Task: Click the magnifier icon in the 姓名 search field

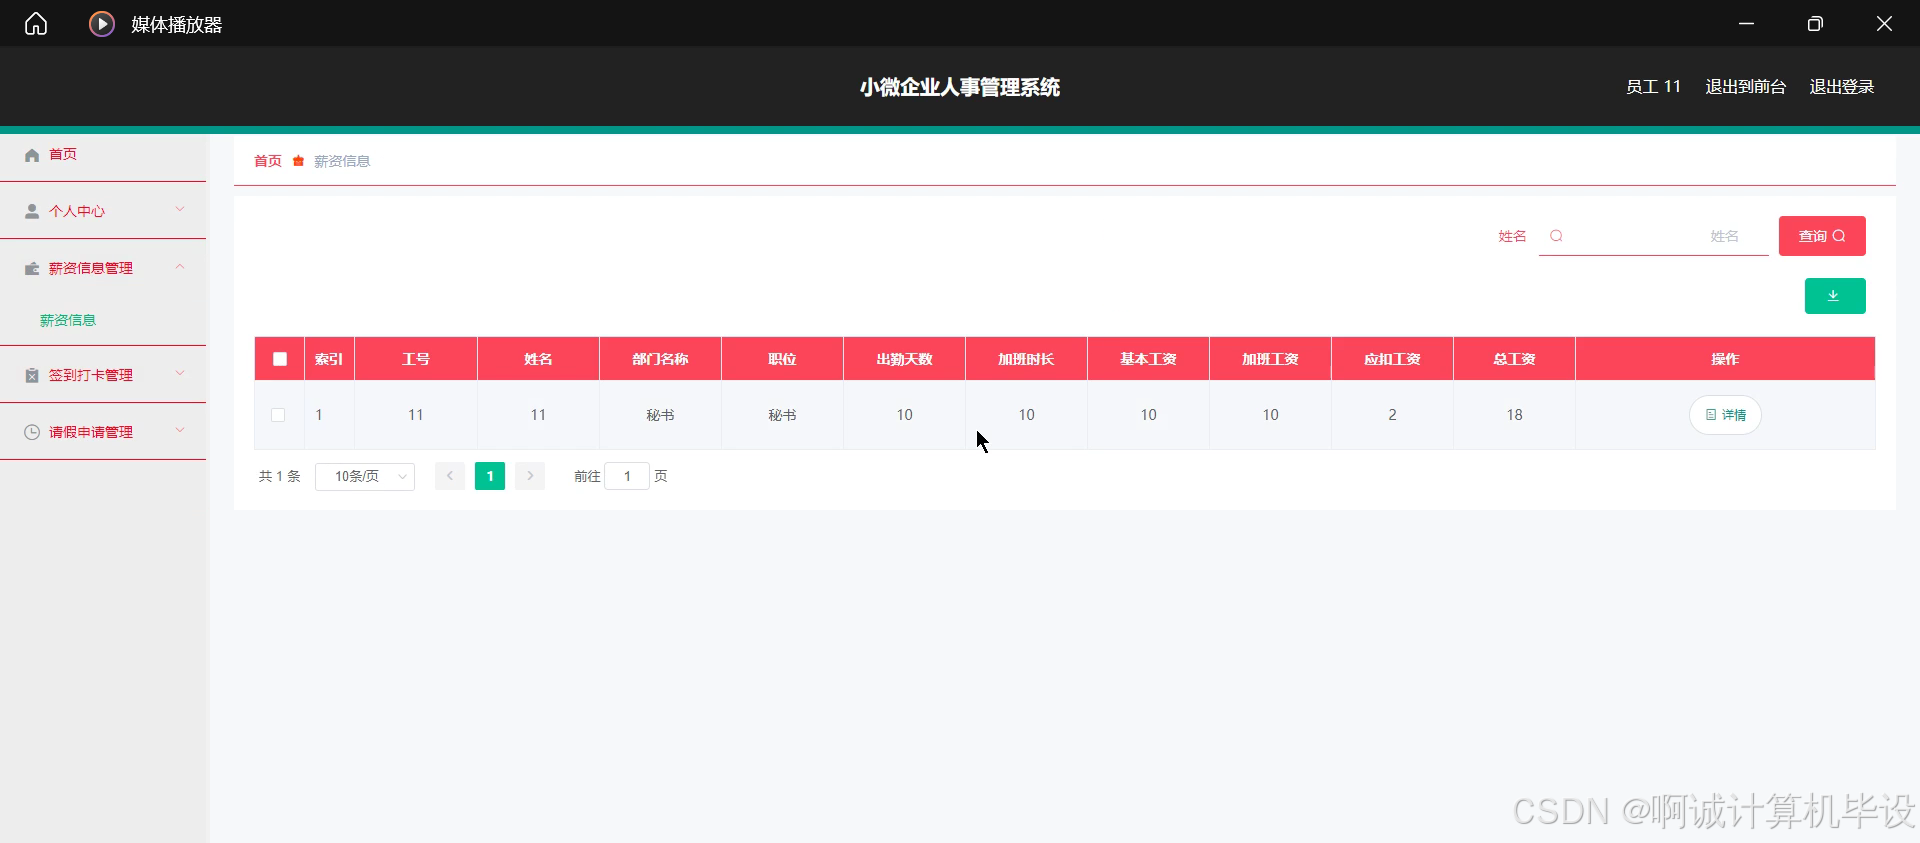Action: tap(1556, 236)
